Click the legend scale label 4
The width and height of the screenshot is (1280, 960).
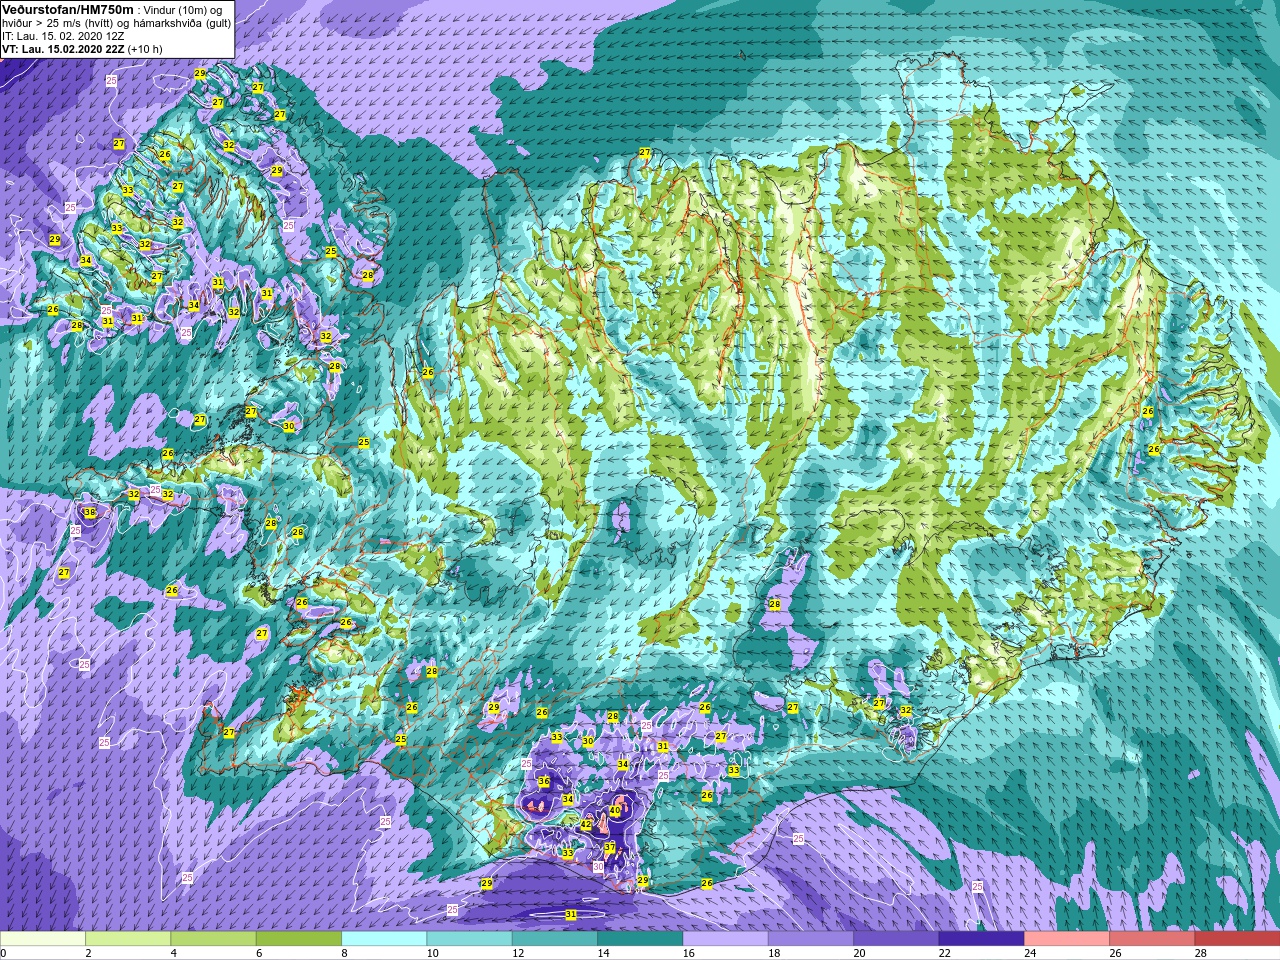point(173,953)
